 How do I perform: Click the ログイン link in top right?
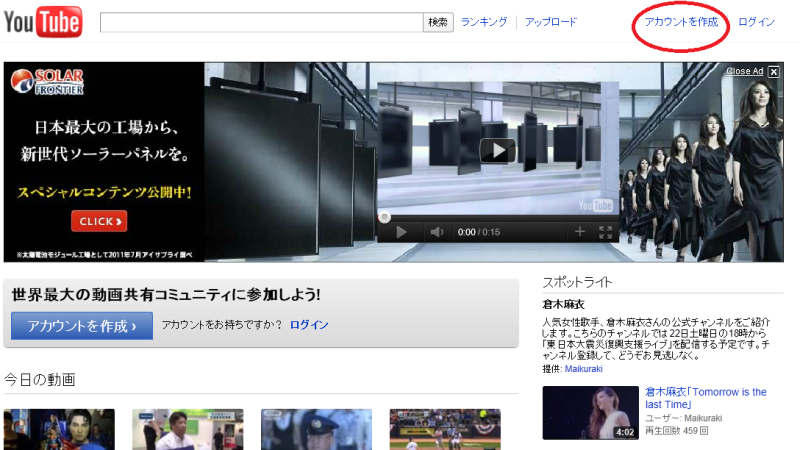(x=756, y=22)
